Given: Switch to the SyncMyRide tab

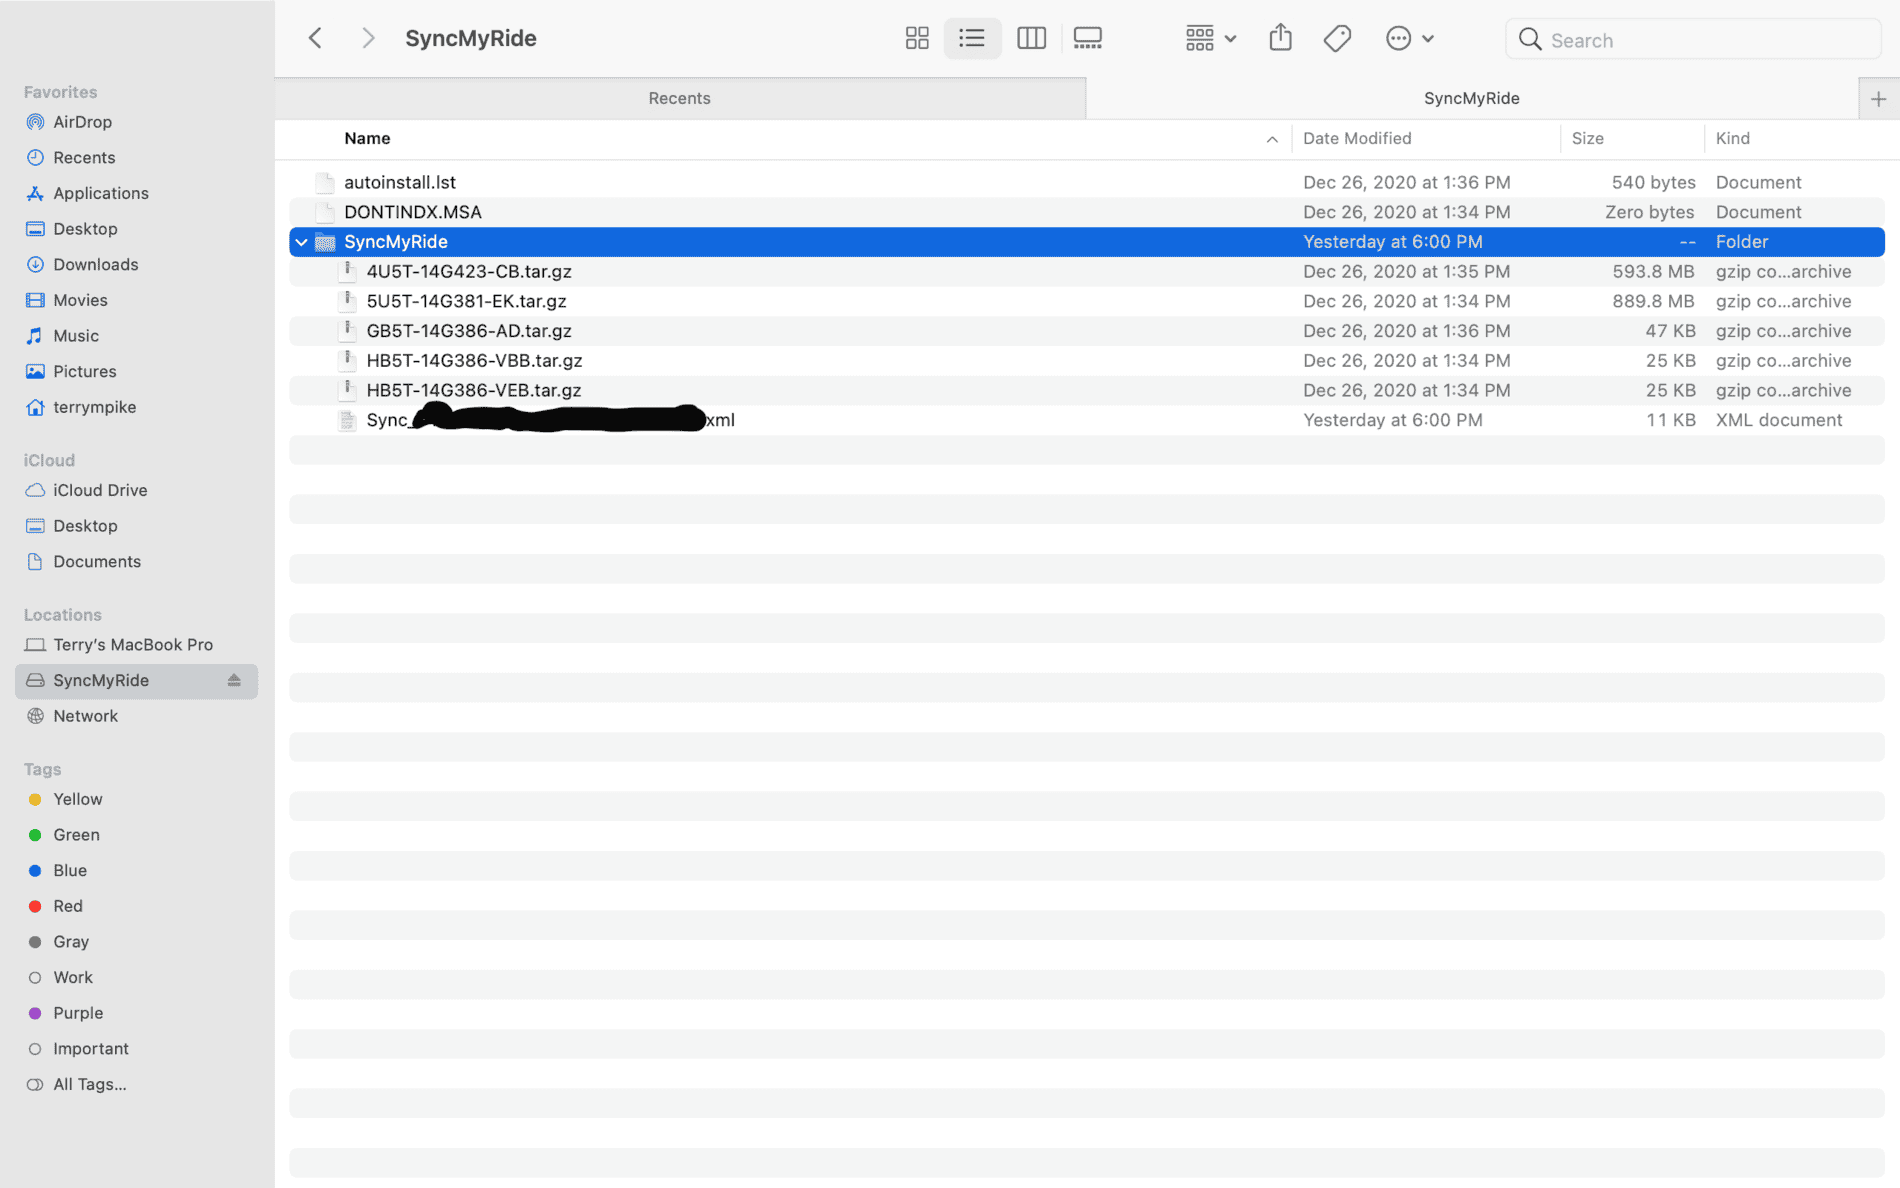Looking at the screenshot, I should 1471,98.
